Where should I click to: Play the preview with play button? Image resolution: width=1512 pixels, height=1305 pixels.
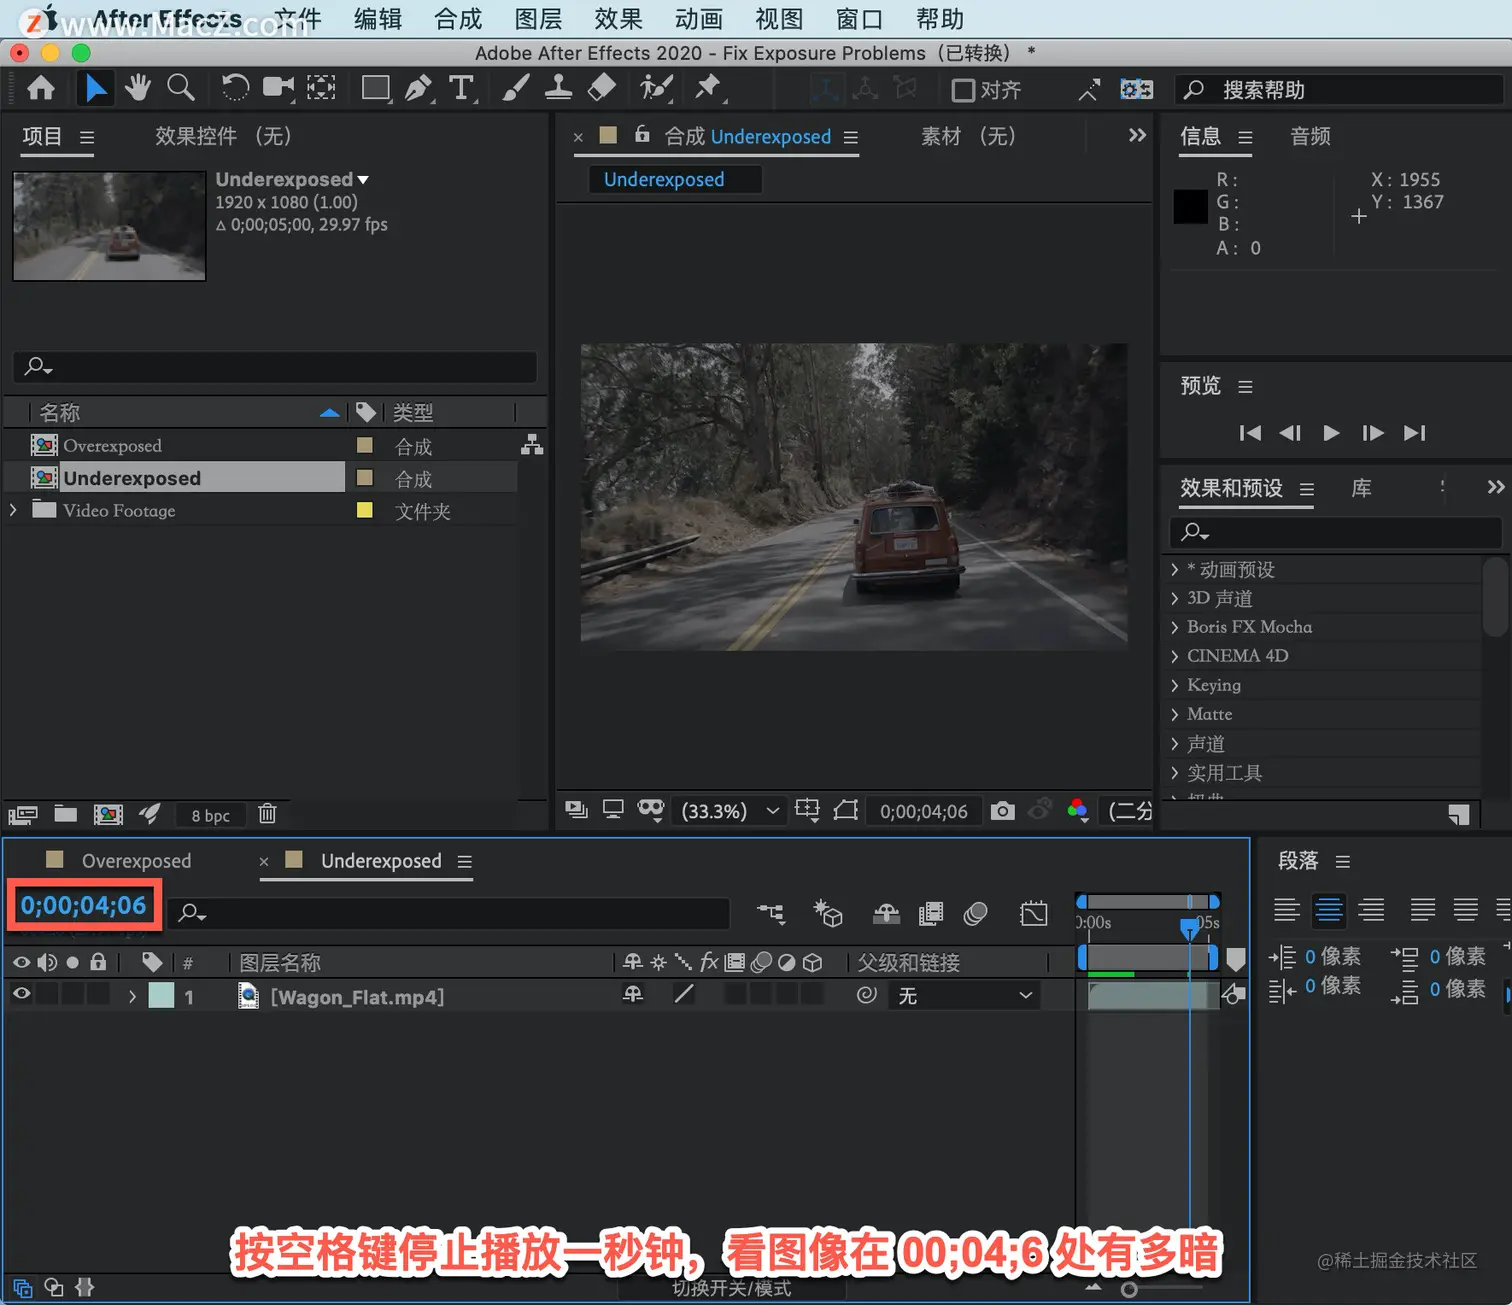[x=1331, y=433]
